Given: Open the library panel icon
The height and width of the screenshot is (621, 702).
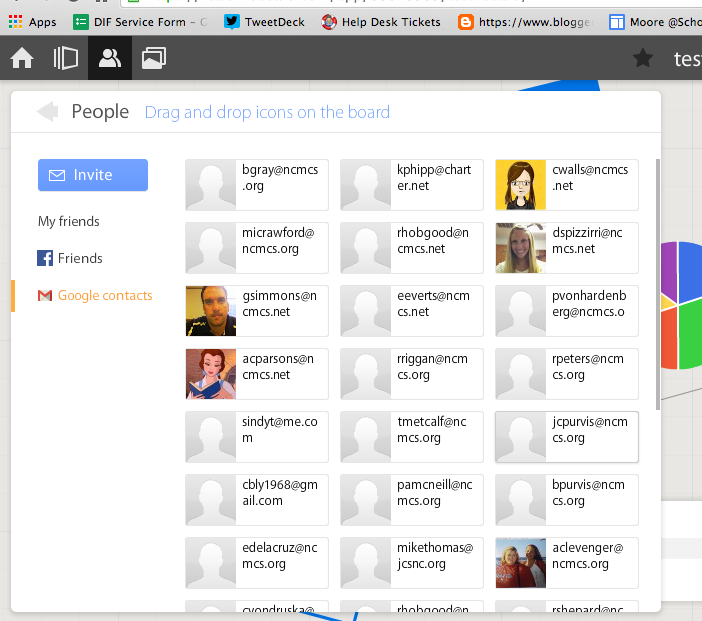Looking at the screenshot, I should tap(65, 58).
